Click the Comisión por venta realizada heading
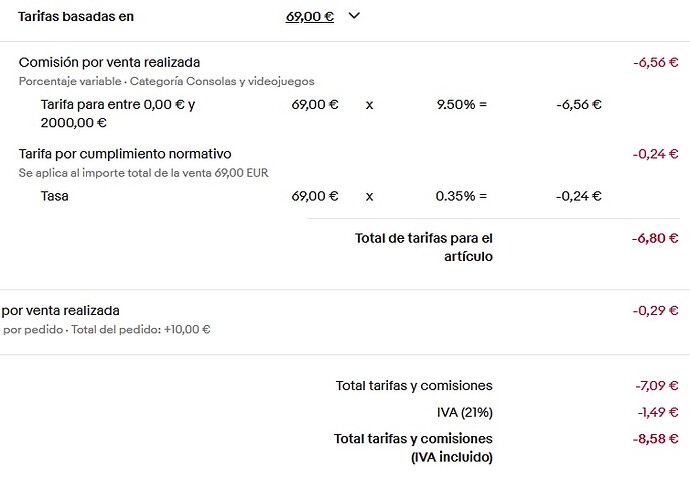Image resolution: width=690 pixels, height=479 pixels. point(109,63)
